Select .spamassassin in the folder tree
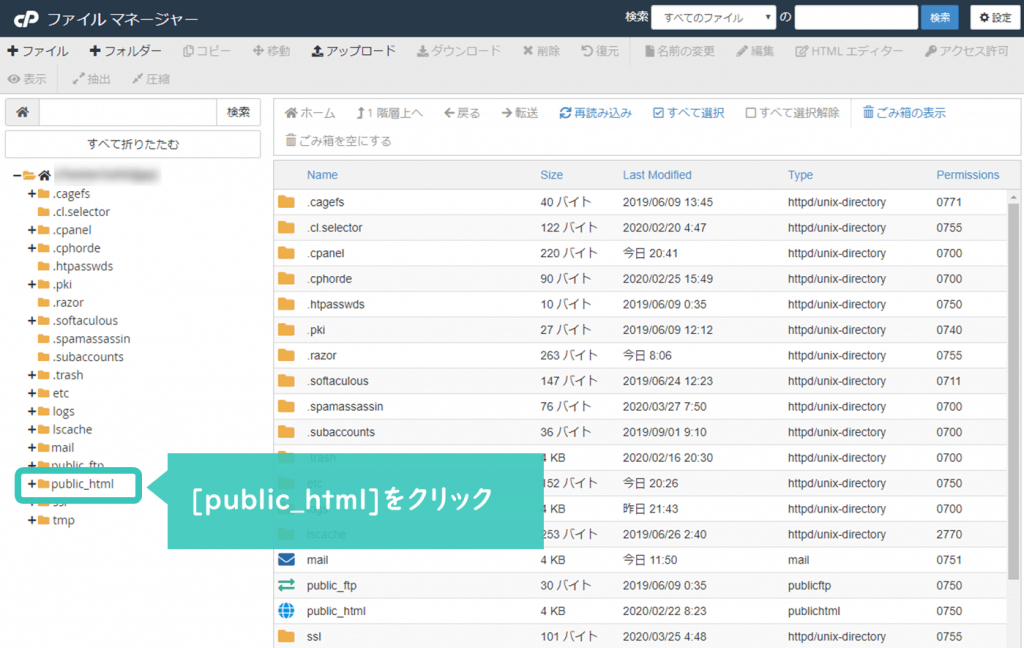 (x=91, y=339)
